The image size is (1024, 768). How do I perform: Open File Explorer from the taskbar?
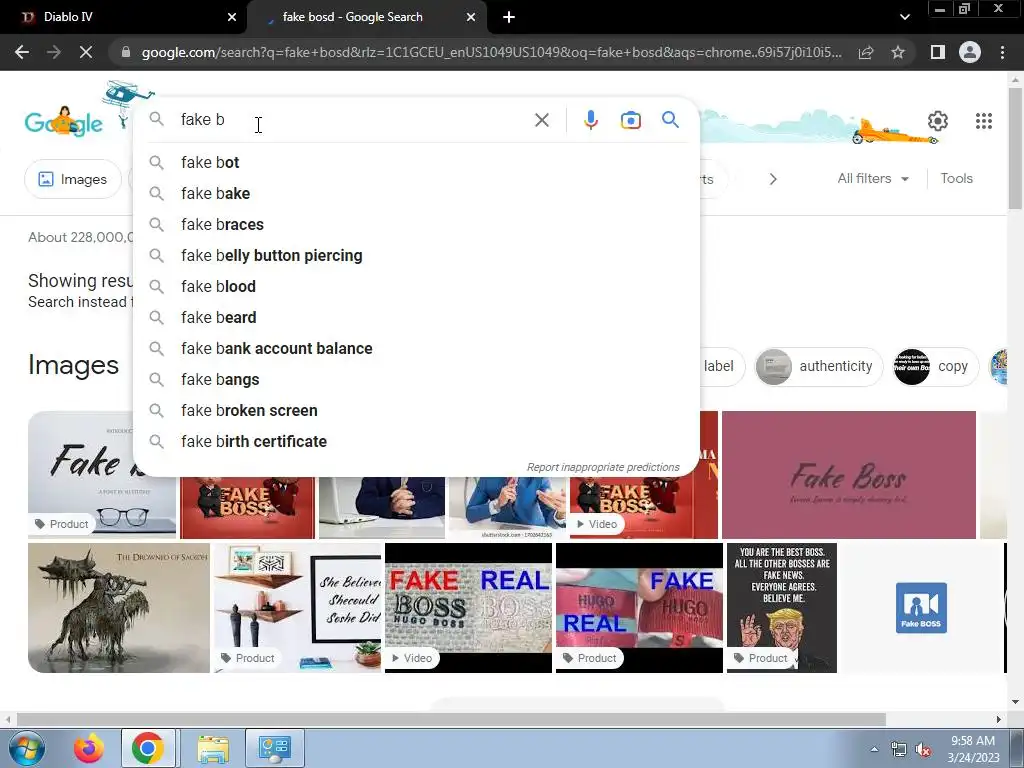tap(213, 748)
